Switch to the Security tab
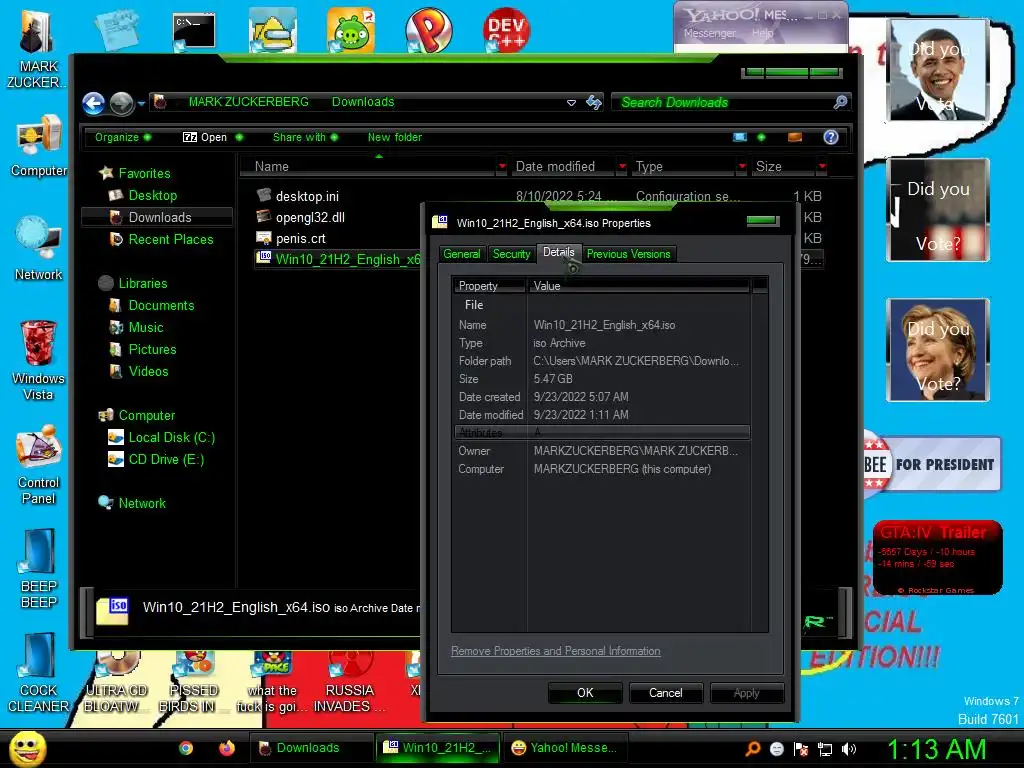 coord(511,254)
